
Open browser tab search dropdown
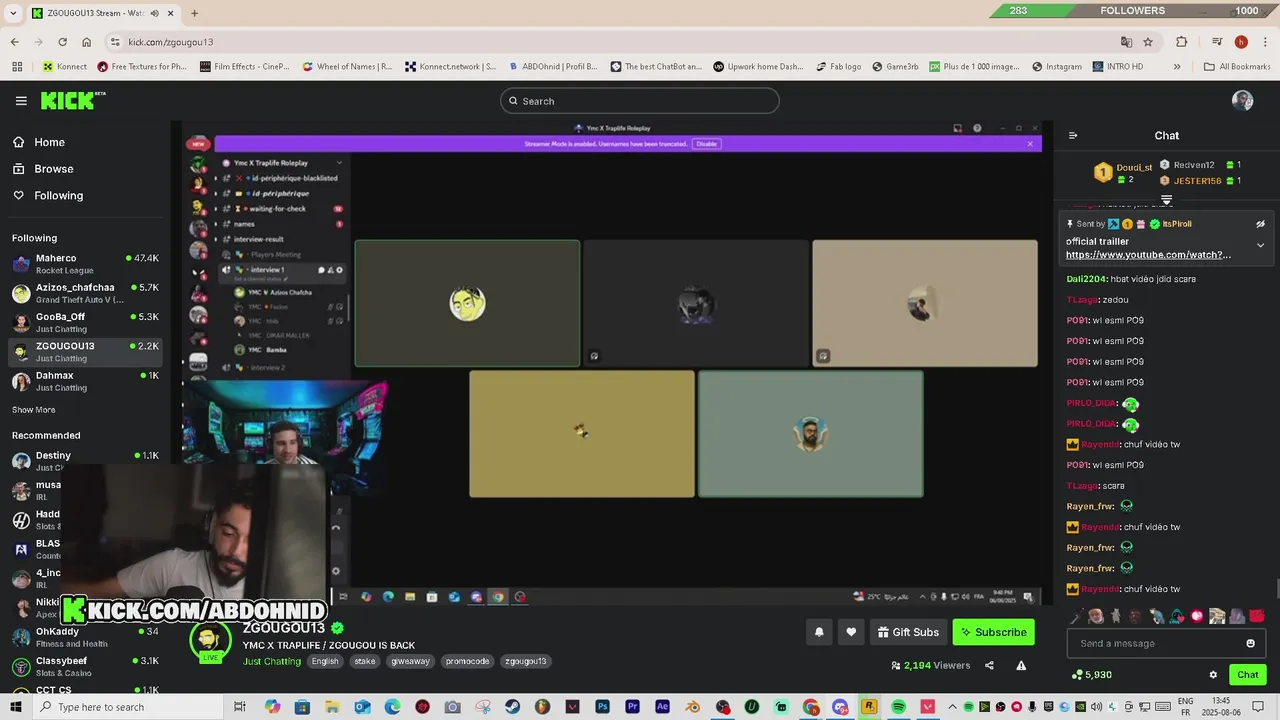click(13, 13)
